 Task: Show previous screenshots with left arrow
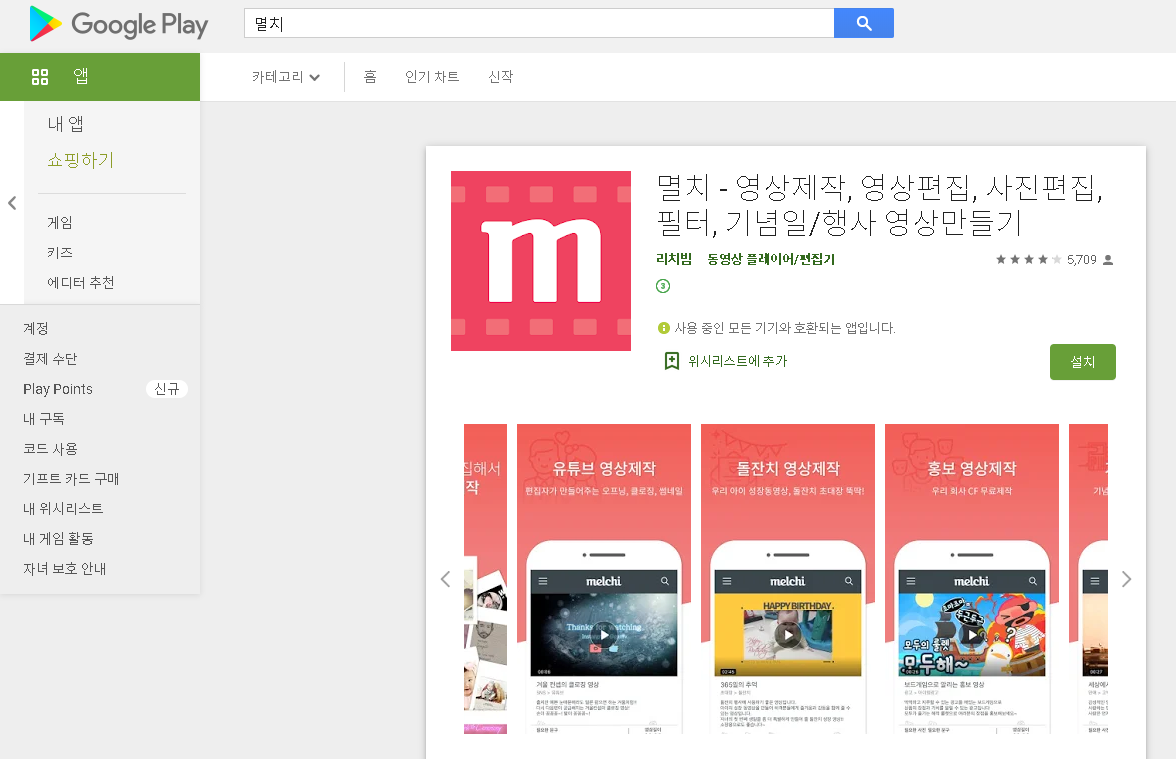pos(446,579)
